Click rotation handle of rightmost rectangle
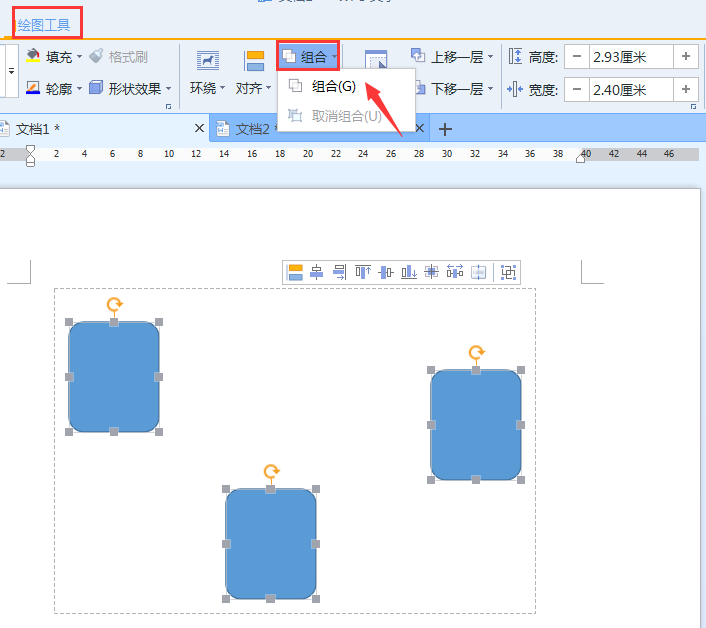Screen dimensions: 706x628 pyautogui.click(x=476, y=352)
